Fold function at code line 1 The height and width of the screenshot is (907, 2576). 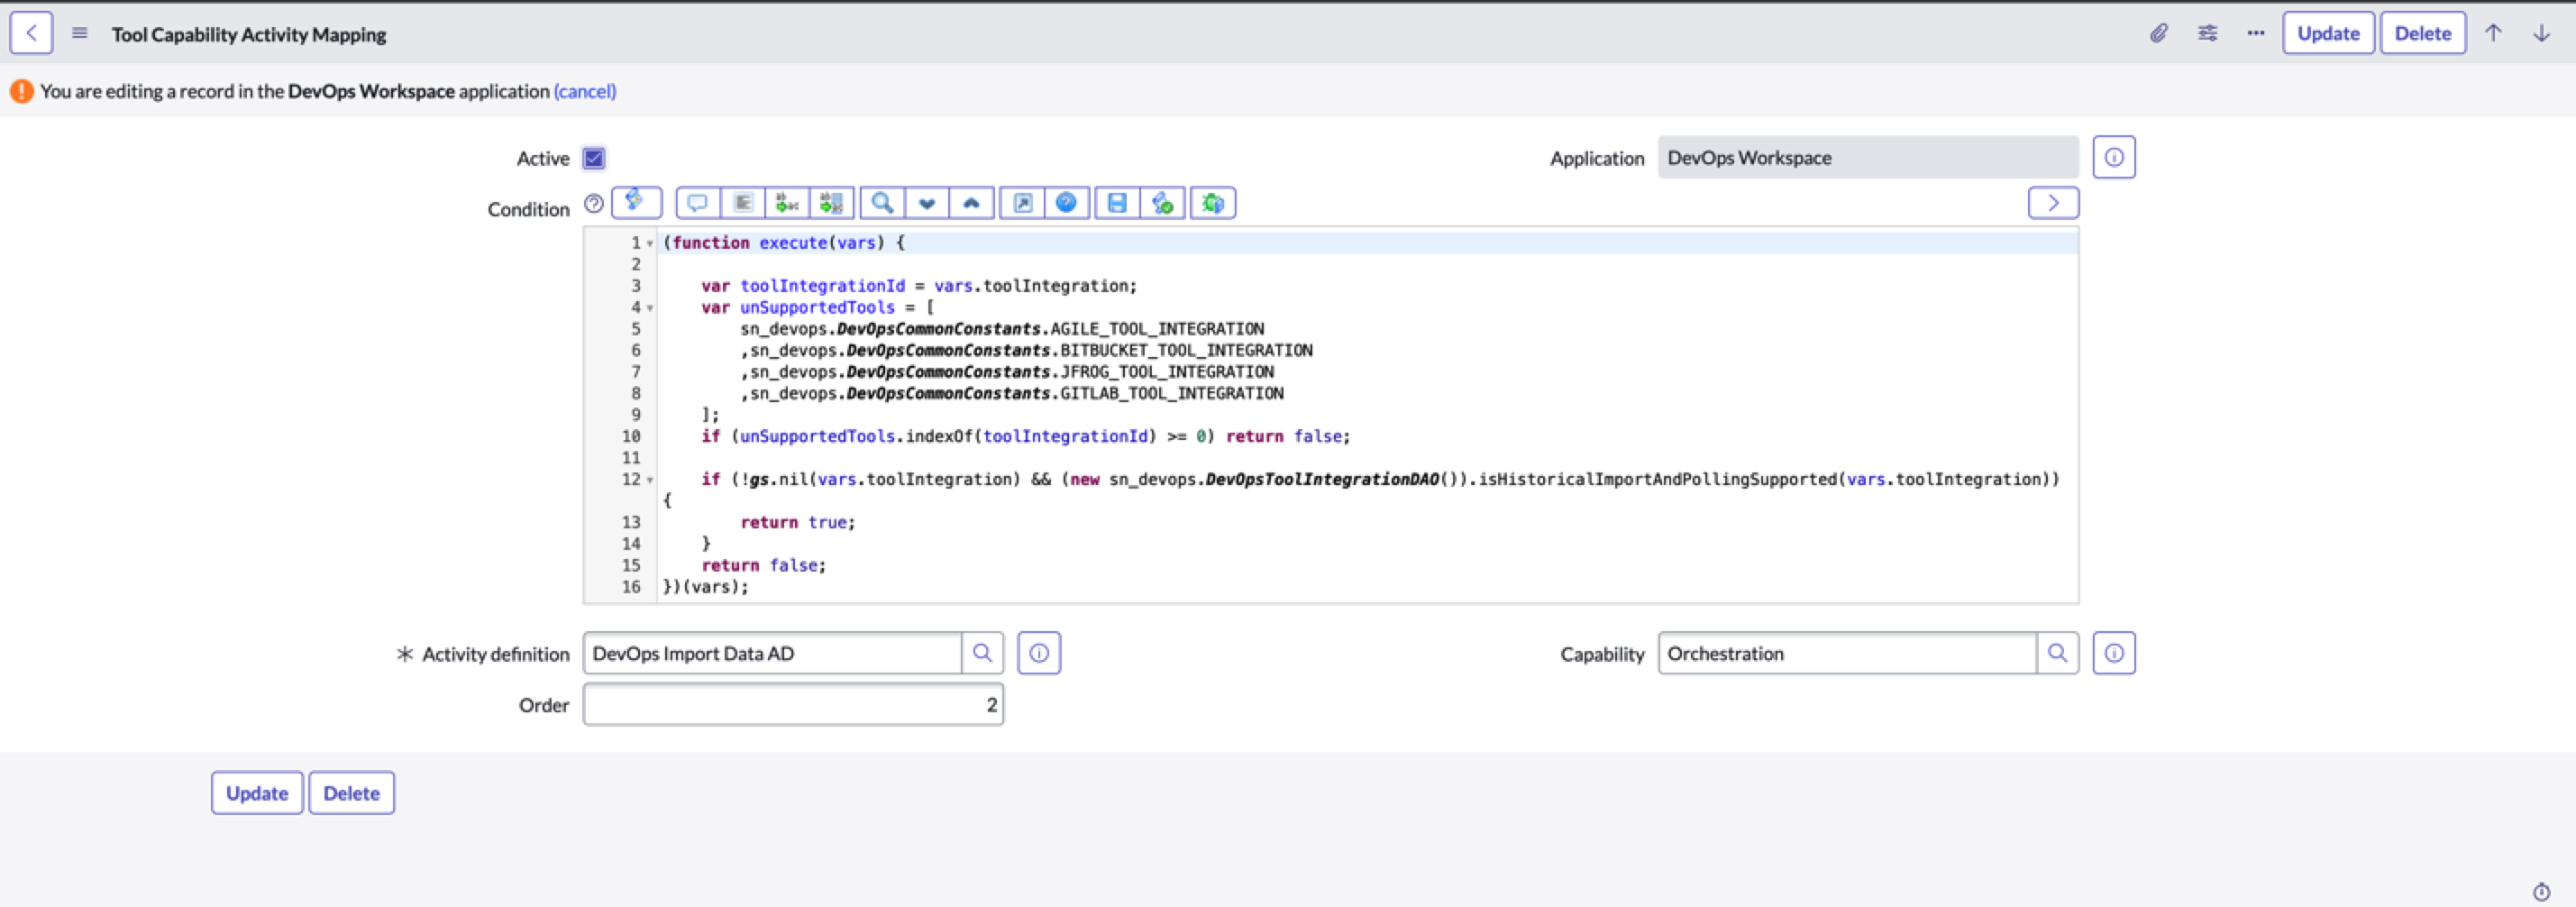(x=650, y=243)
